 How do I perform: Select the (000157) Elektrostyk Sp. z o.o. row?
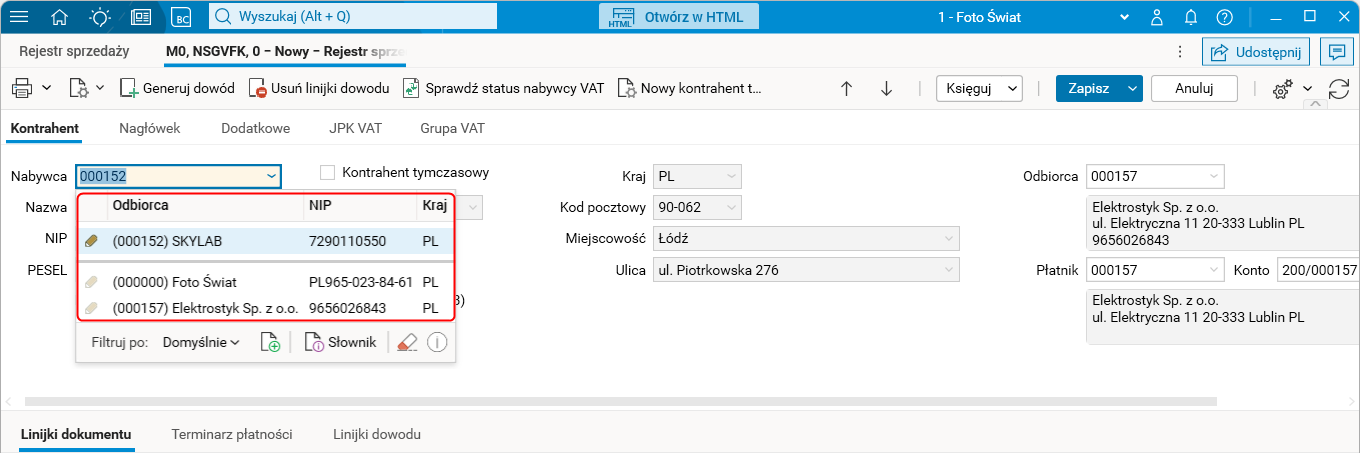coord(266,308)
